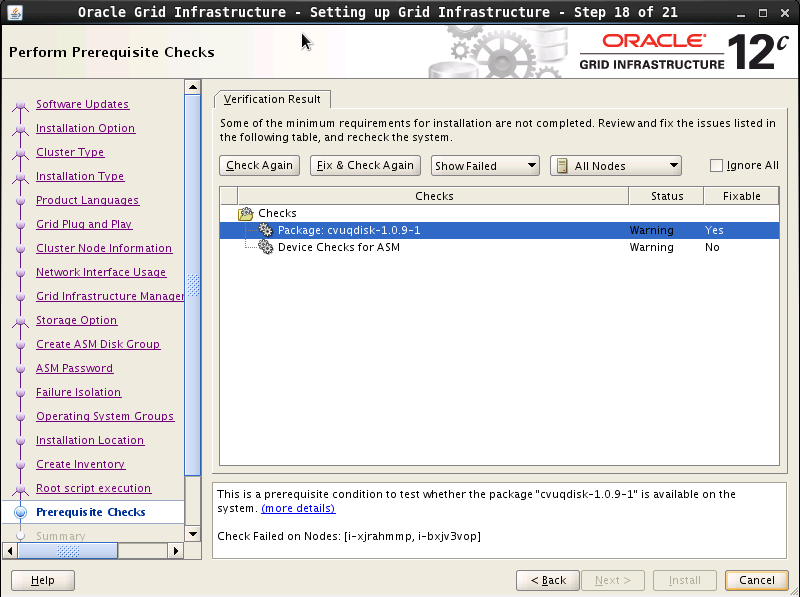The width and height of the screenshot is (800, 597).
Task: Open the Show Failed dropdown
Action: pyautogui.click(x=485, y=166)
